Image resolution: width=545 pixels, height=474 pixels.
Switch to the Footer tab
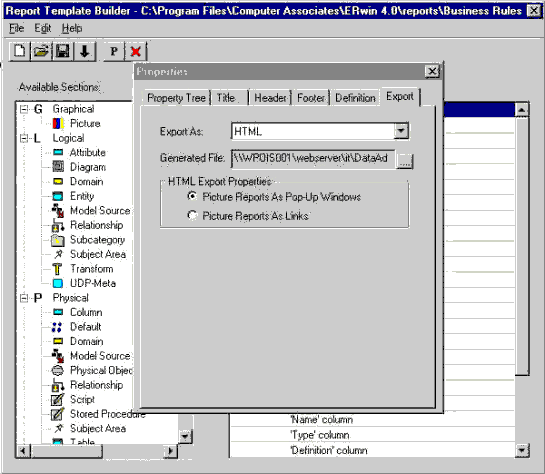click(311, 98)
